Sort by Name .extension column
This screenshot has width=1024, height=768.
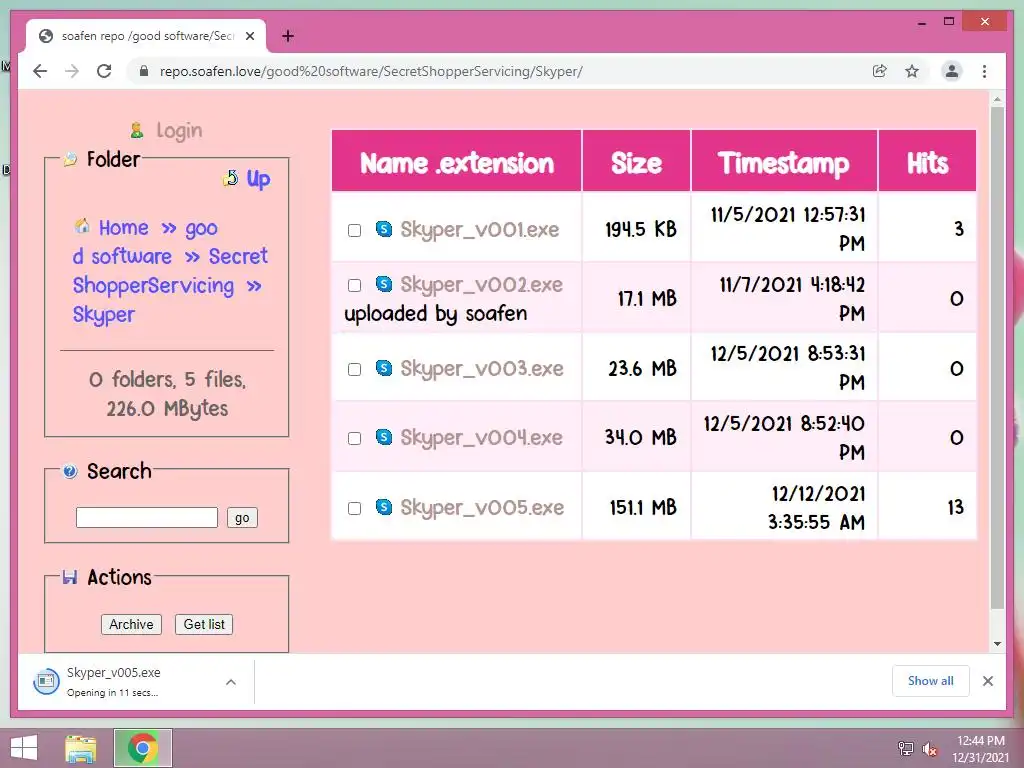click(456, 163)
